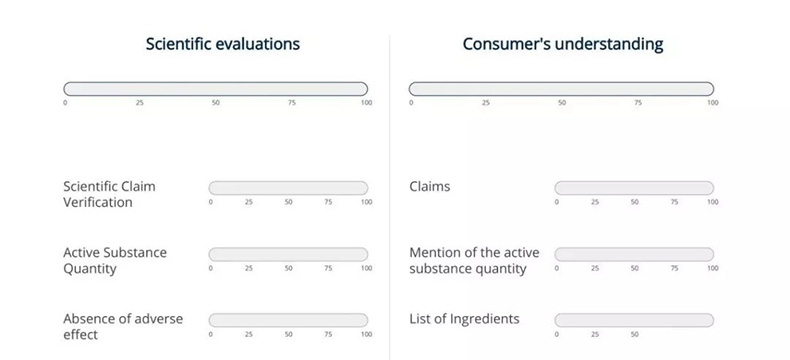
Task: Click the 100 tick under Claims bar
Action: (x=712, y=202)
